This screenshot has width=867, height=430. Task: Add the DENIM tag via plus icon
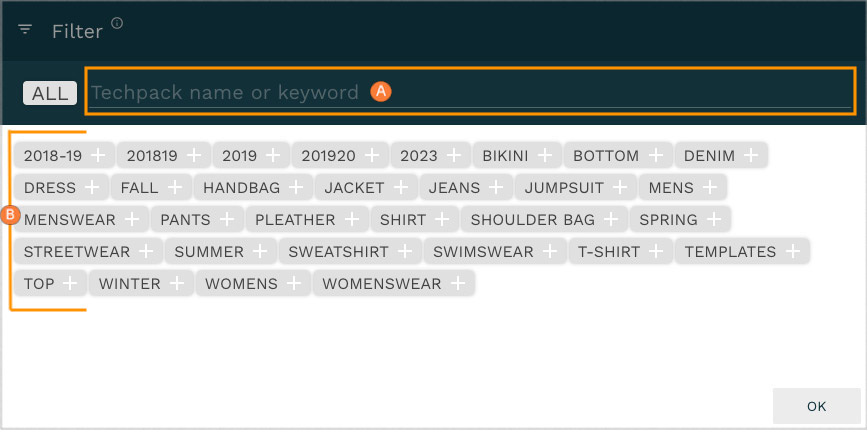pyautogui.click(x=752, y=156)
